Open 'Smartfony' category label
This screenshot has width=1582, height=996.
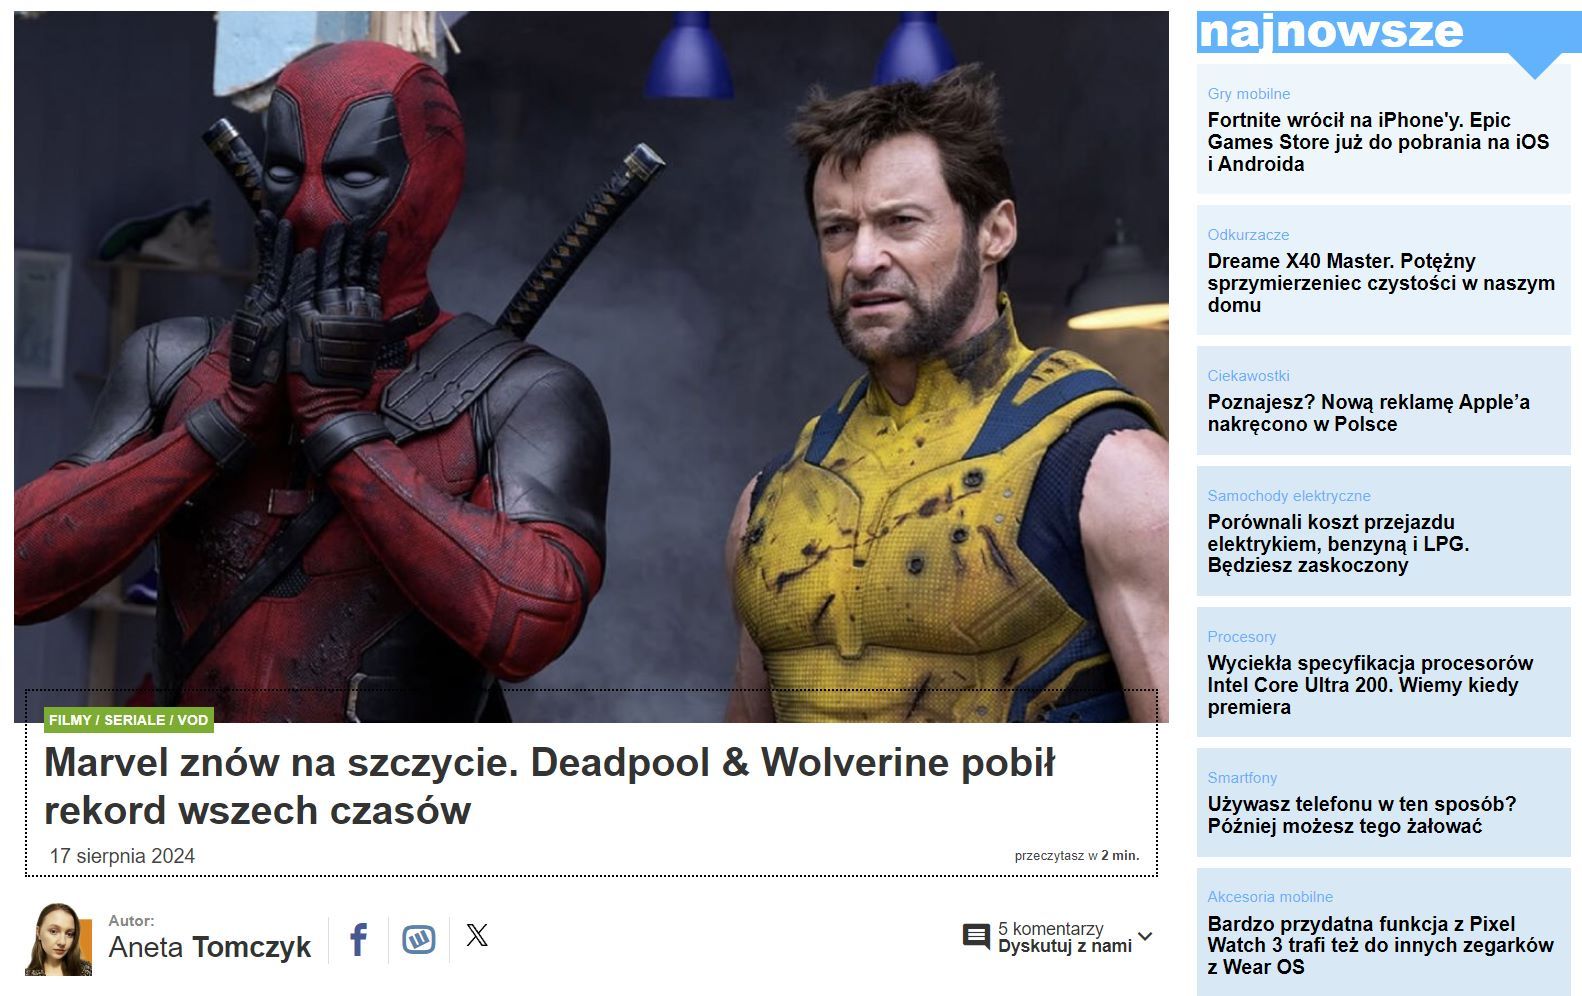(1242, 778)
